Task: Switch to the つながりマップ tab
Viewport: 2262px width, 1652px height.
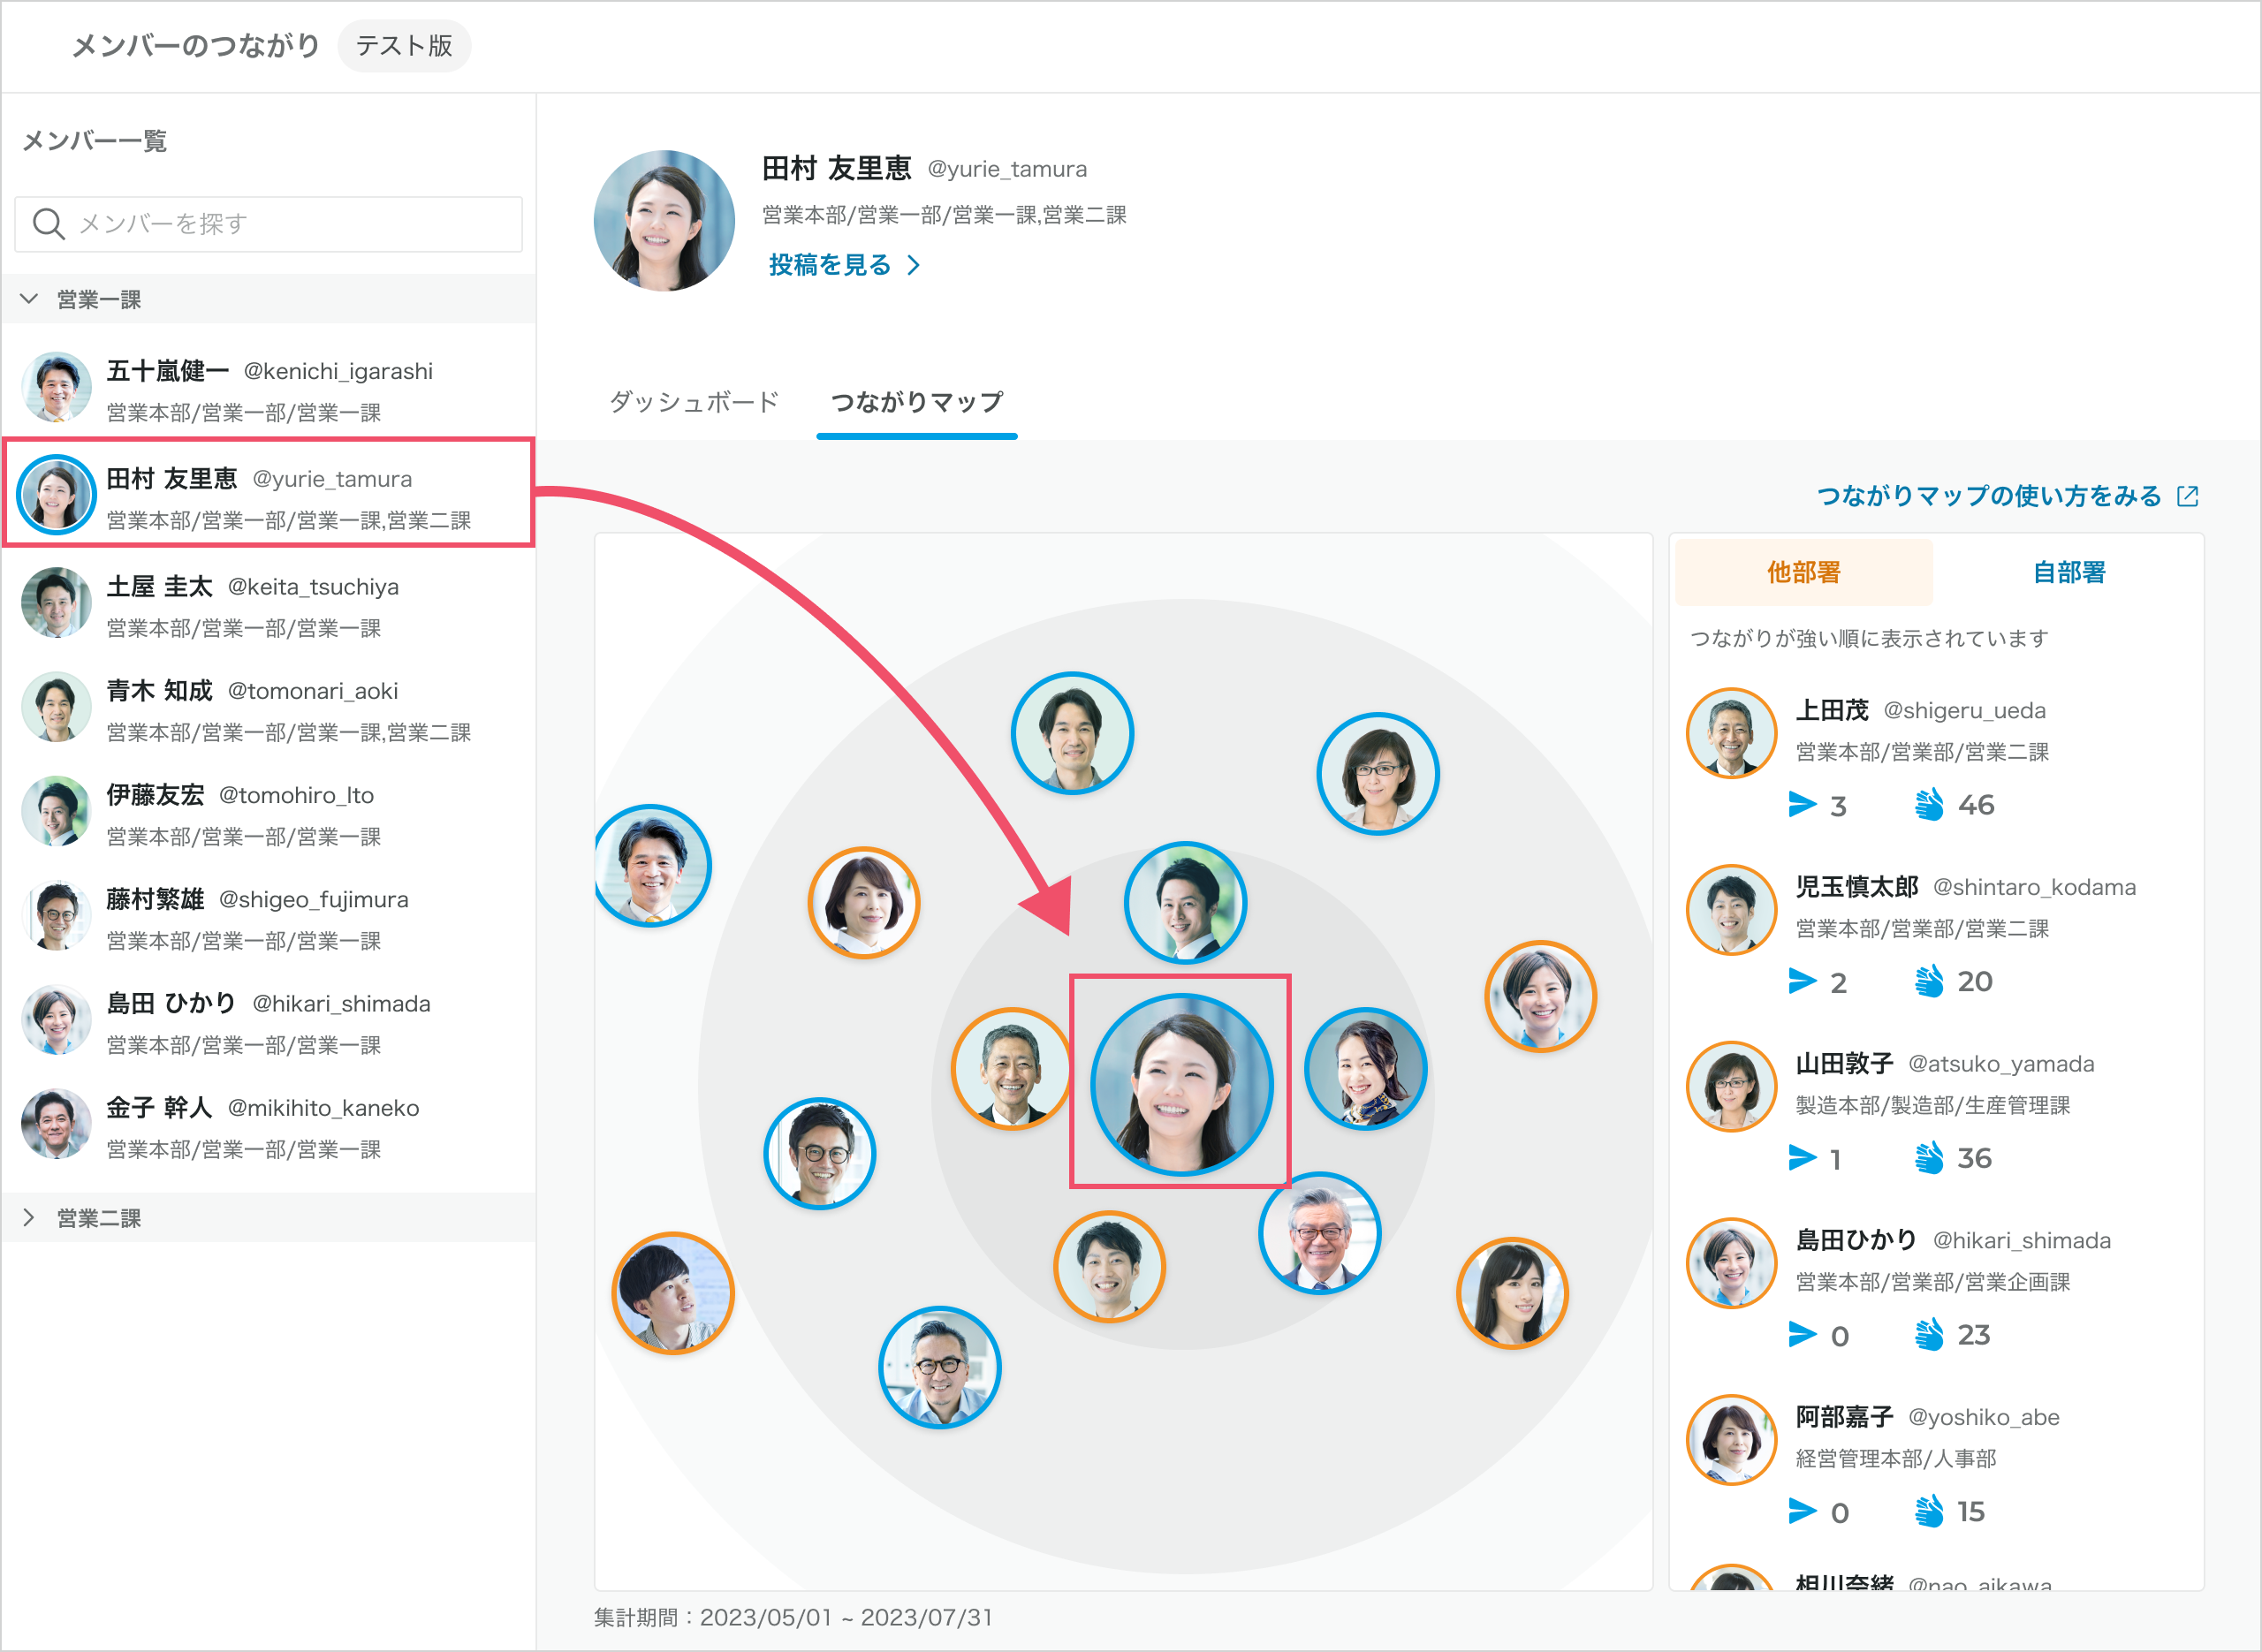Action: click(x=917, y=402)
